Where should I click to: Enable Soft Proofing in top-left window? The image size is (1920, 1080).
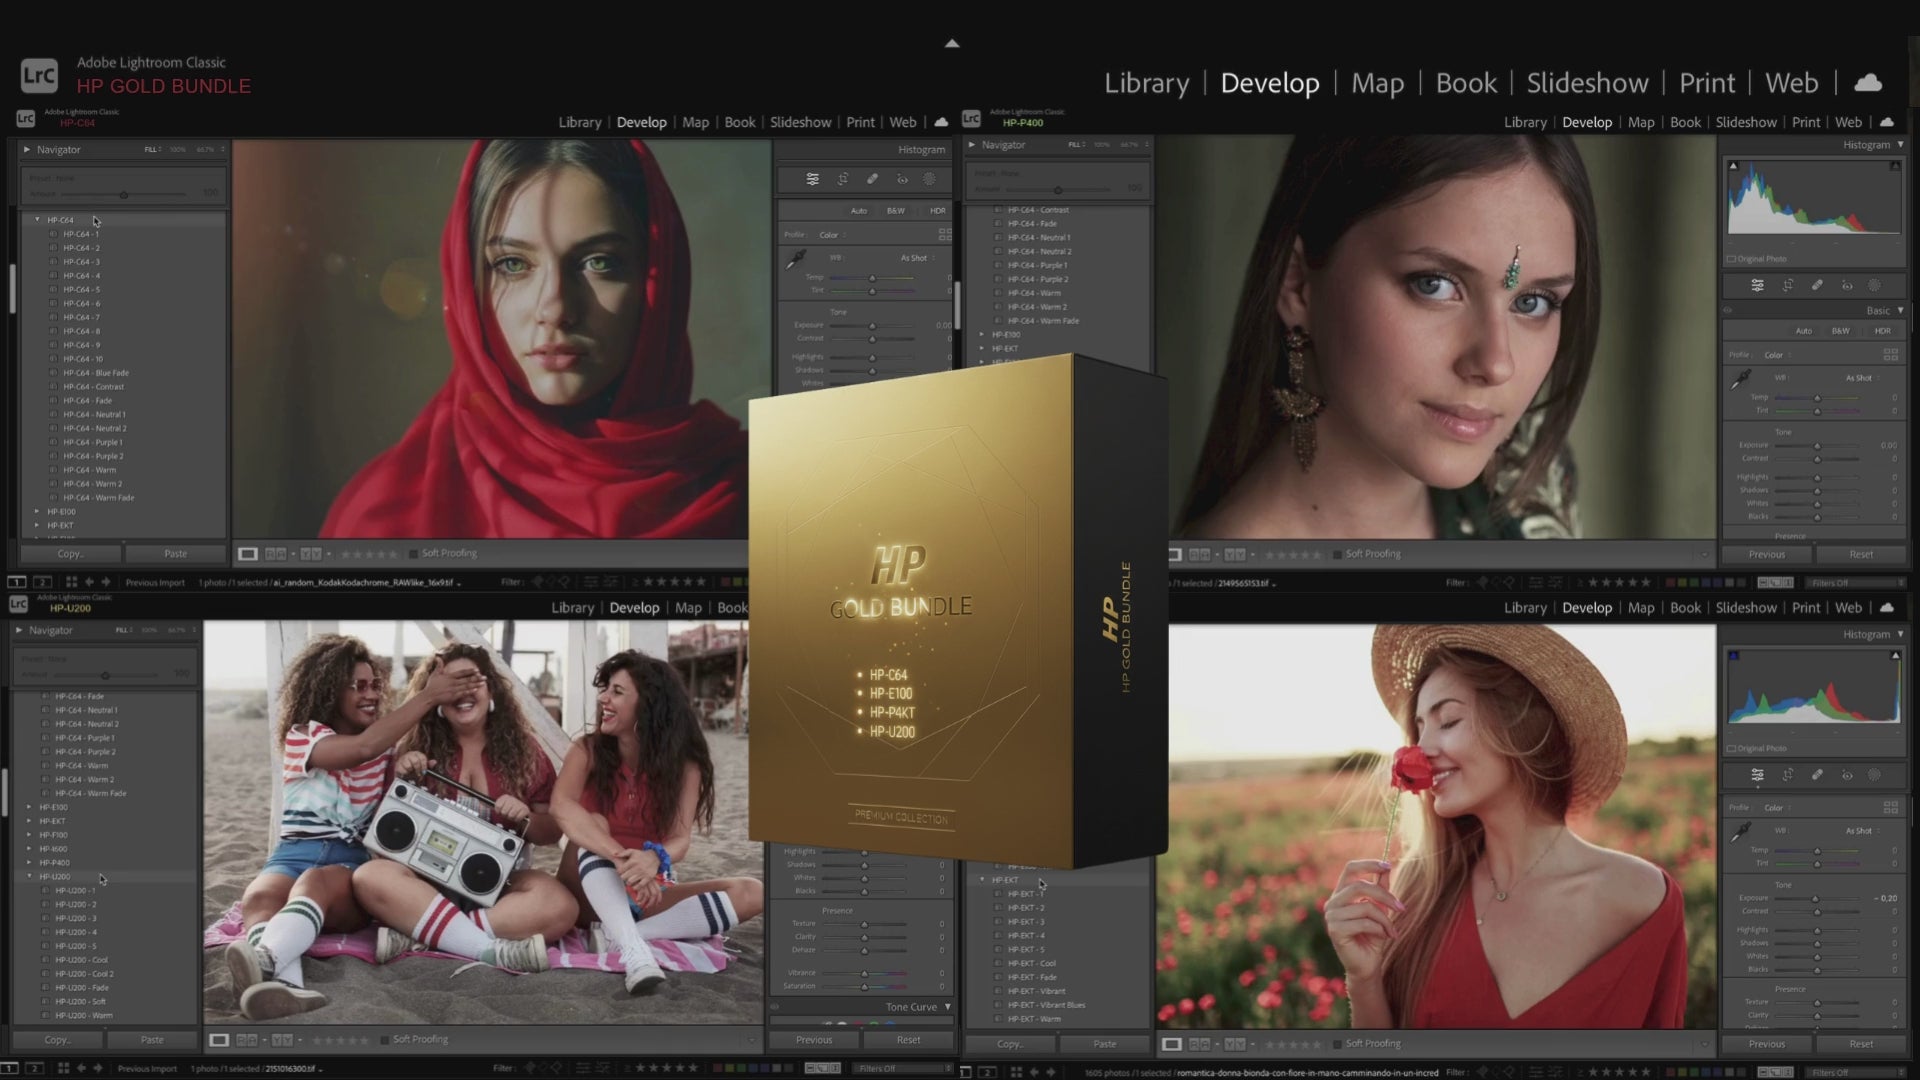point(413,553)
